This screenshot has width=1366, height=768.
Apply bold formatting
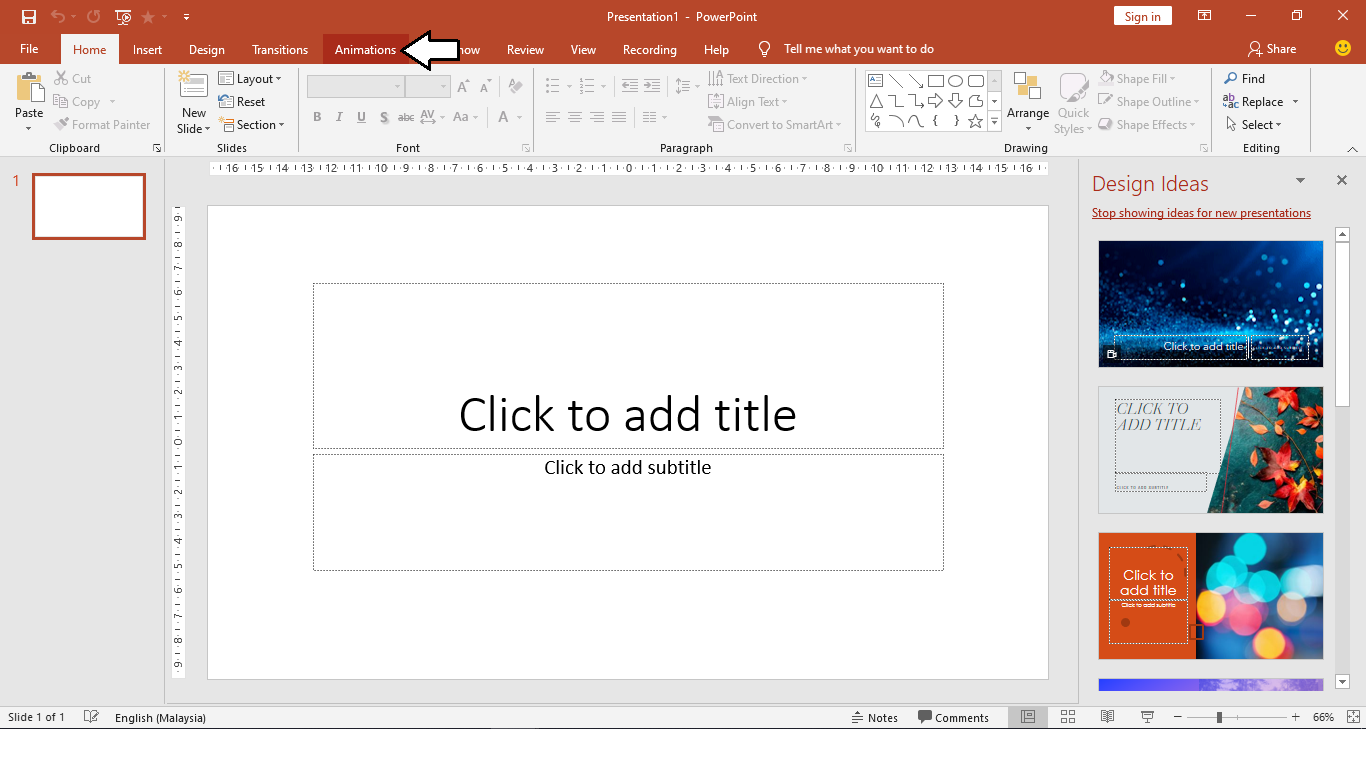click(317, 117)
